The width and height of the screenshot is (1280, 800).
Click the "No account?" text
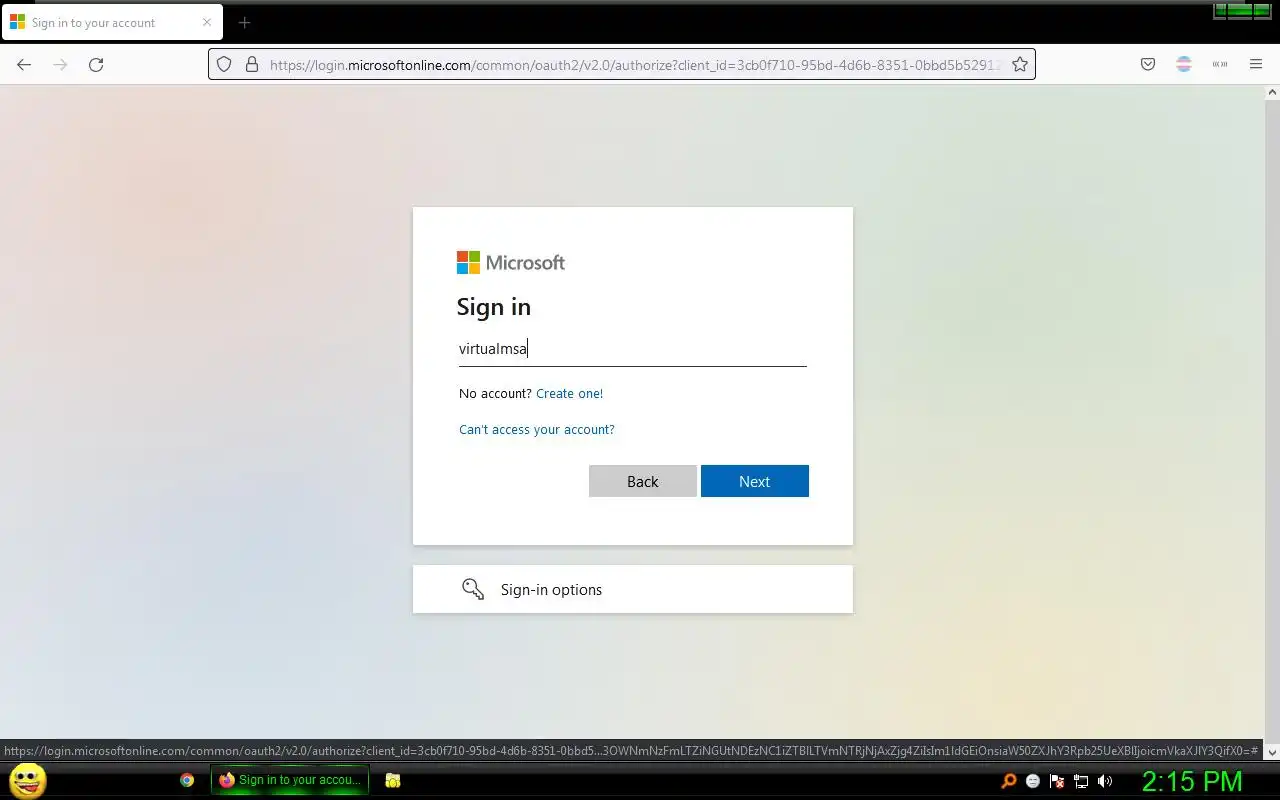495,393
